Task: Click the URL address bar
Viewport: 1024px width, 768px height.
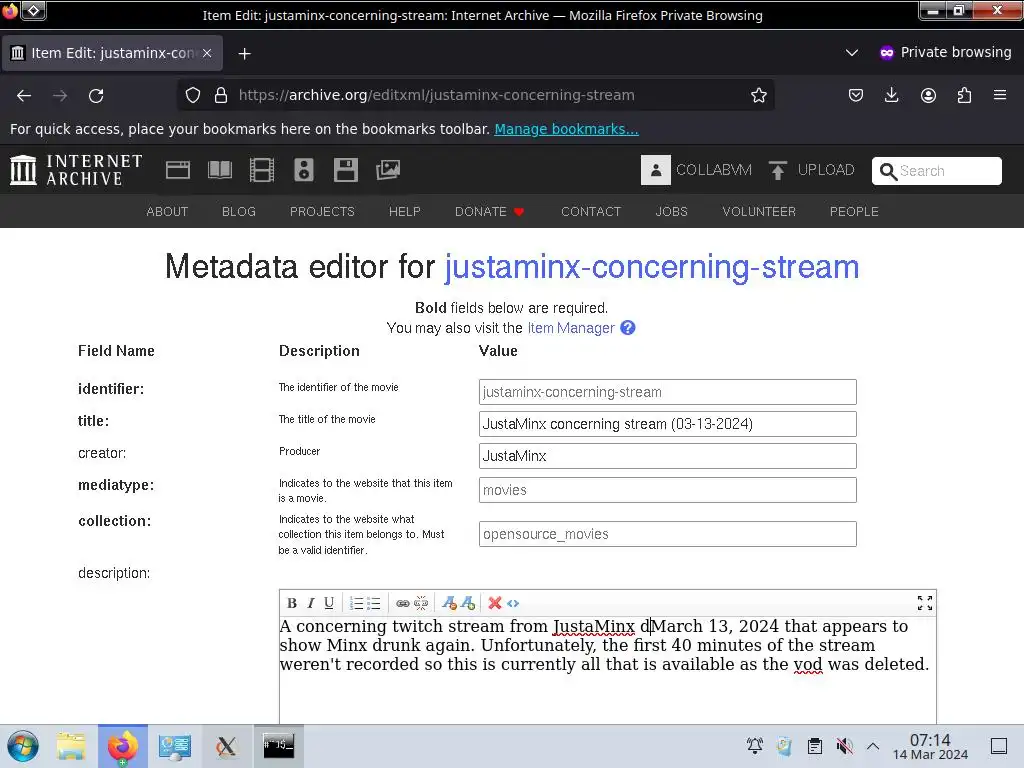Action: (x=477, y=95)
